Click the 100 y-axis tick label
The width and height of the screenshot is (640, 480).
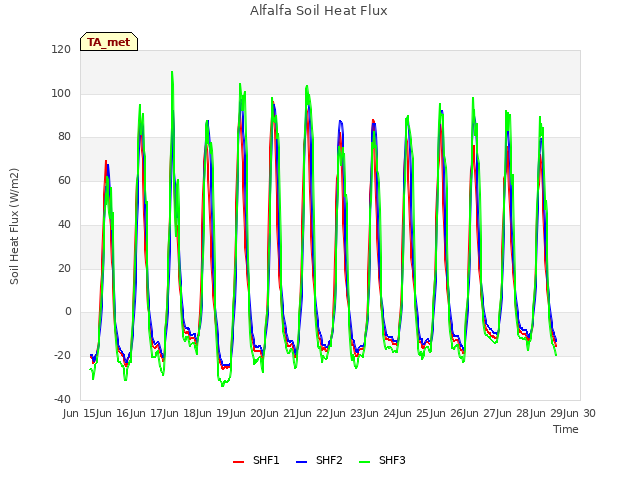pyautogui.click(x=61, y=93)
